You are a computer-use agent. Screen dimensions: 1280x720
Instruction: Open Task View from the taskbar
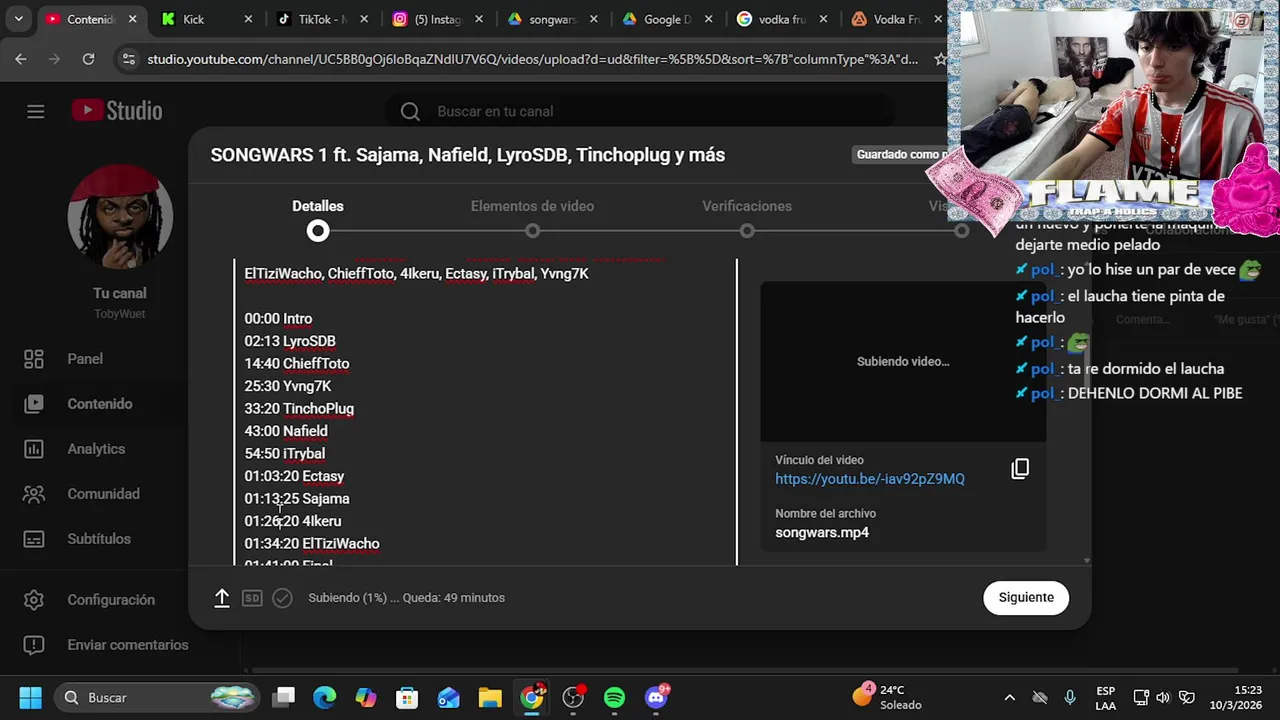pyautogui.click(x=285, y=697)
